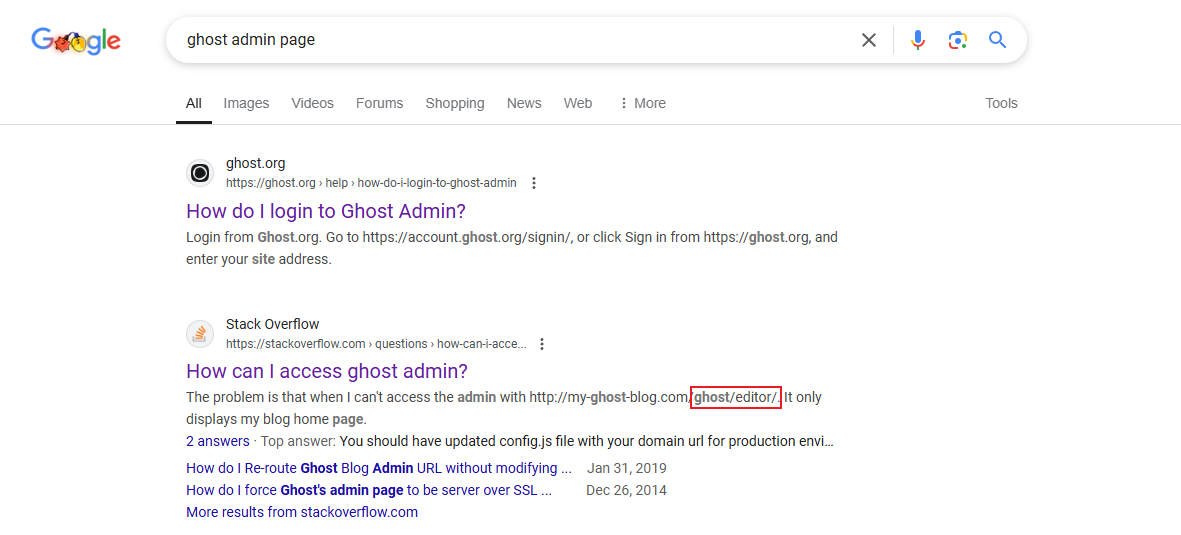Image resolution: width=1181 pixels, height=535 pixels.
Task: Click the ghost.org favicon
Action: [200, 173]
